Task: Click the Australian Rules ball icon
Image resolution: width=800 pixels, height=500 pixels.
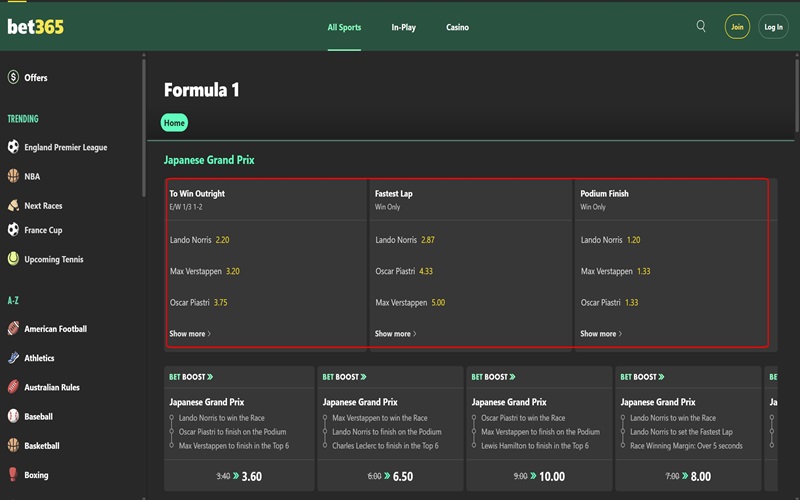Action: (13, 387)
